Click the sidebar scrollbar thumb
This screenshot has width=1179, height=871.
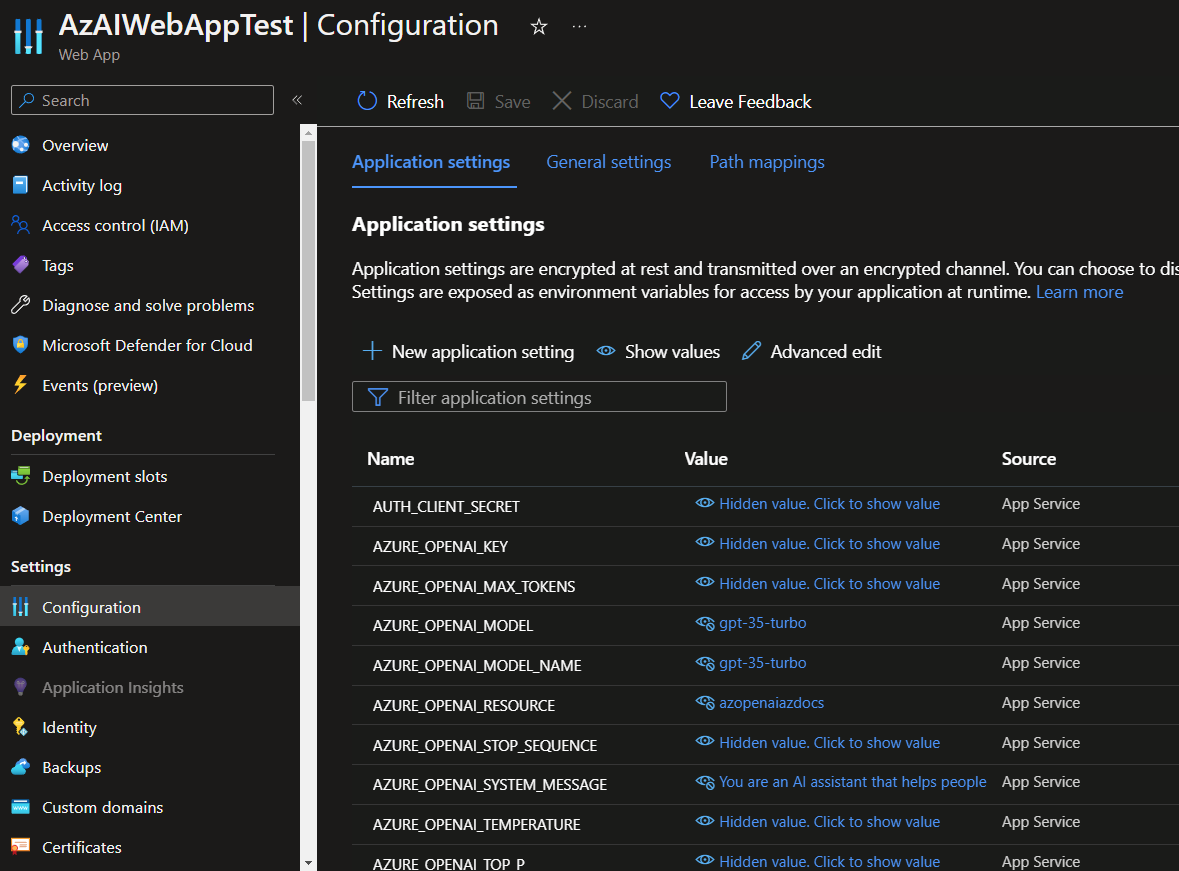(308, 271)
